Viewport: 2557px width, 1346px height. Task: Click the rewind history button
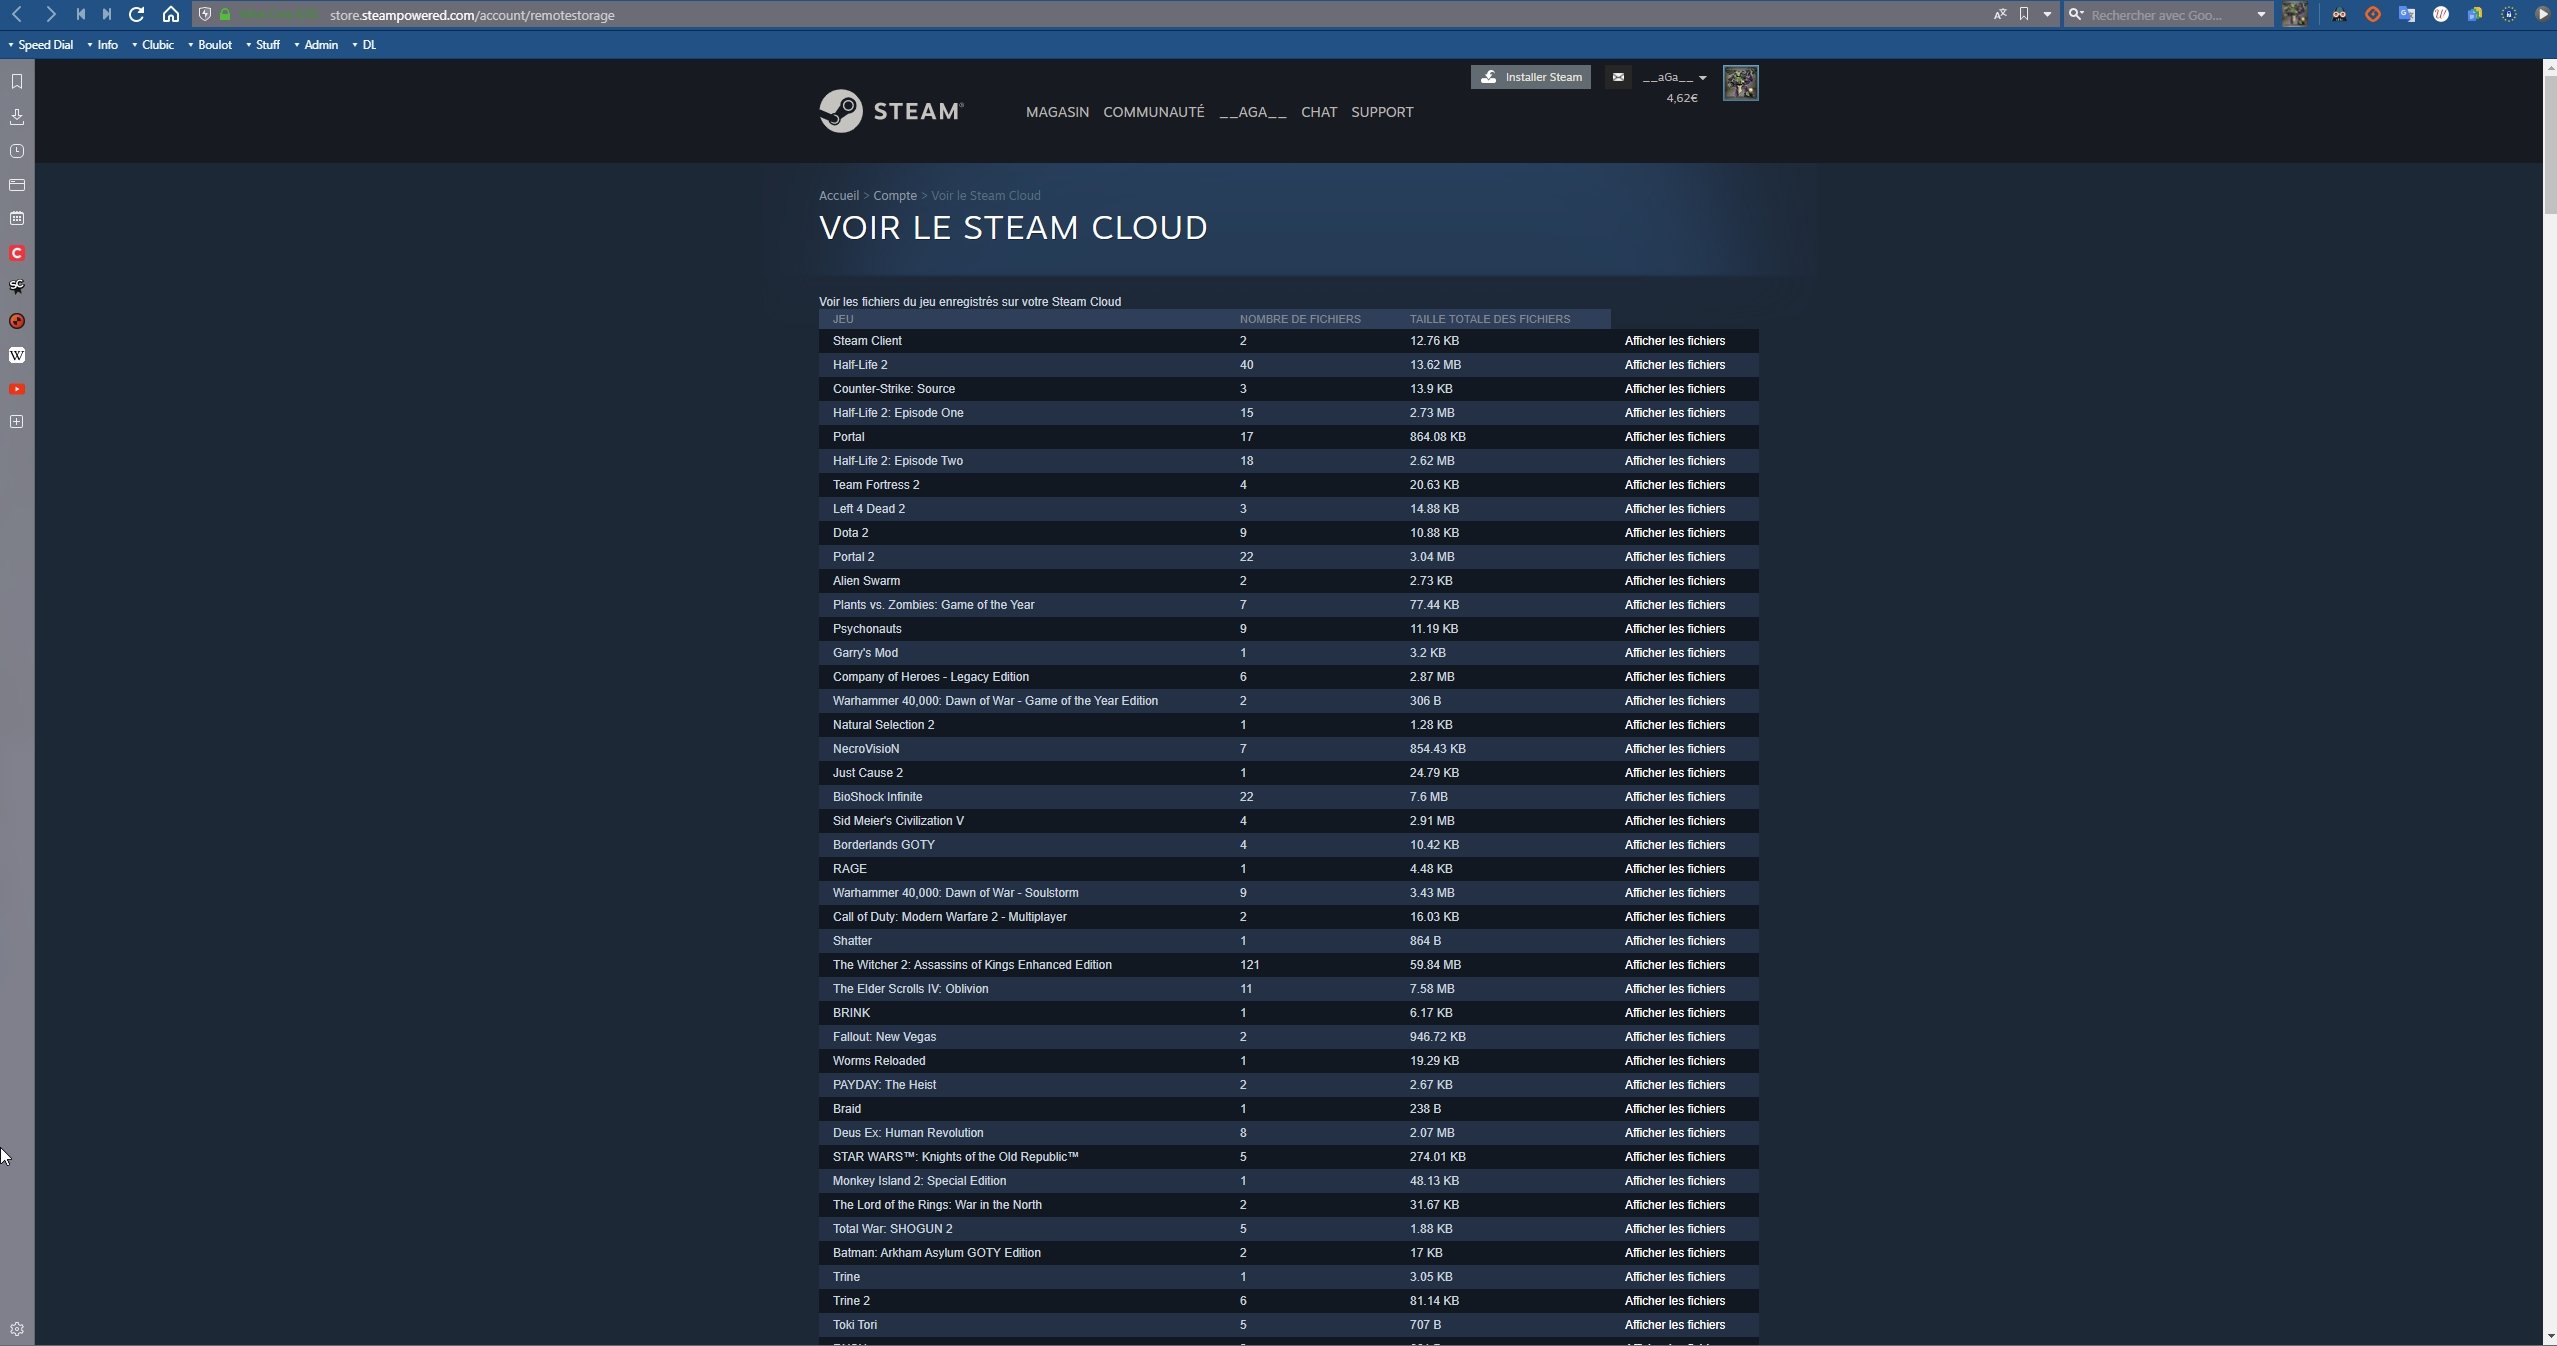80,14
